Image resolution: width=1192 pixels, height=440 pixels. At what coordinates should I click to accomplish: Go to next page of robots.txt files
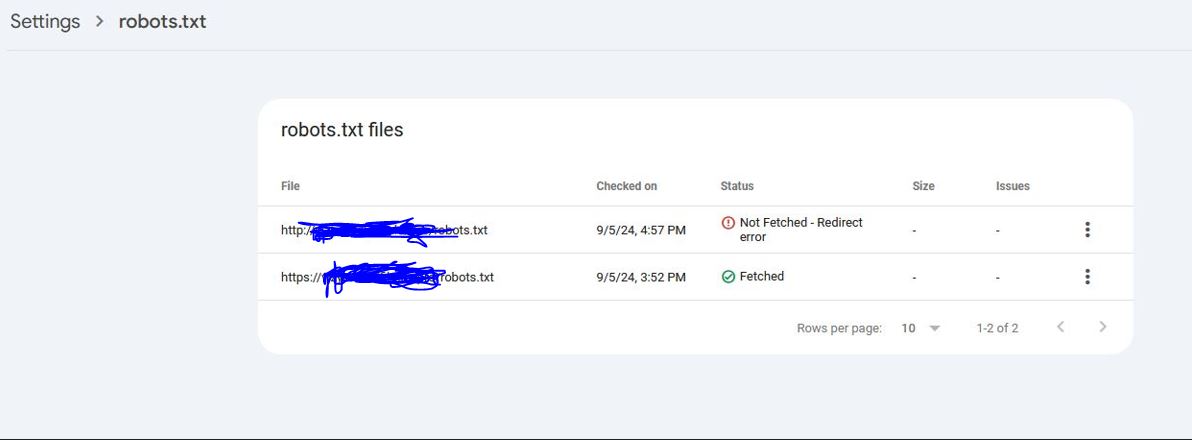(1102, 327)
